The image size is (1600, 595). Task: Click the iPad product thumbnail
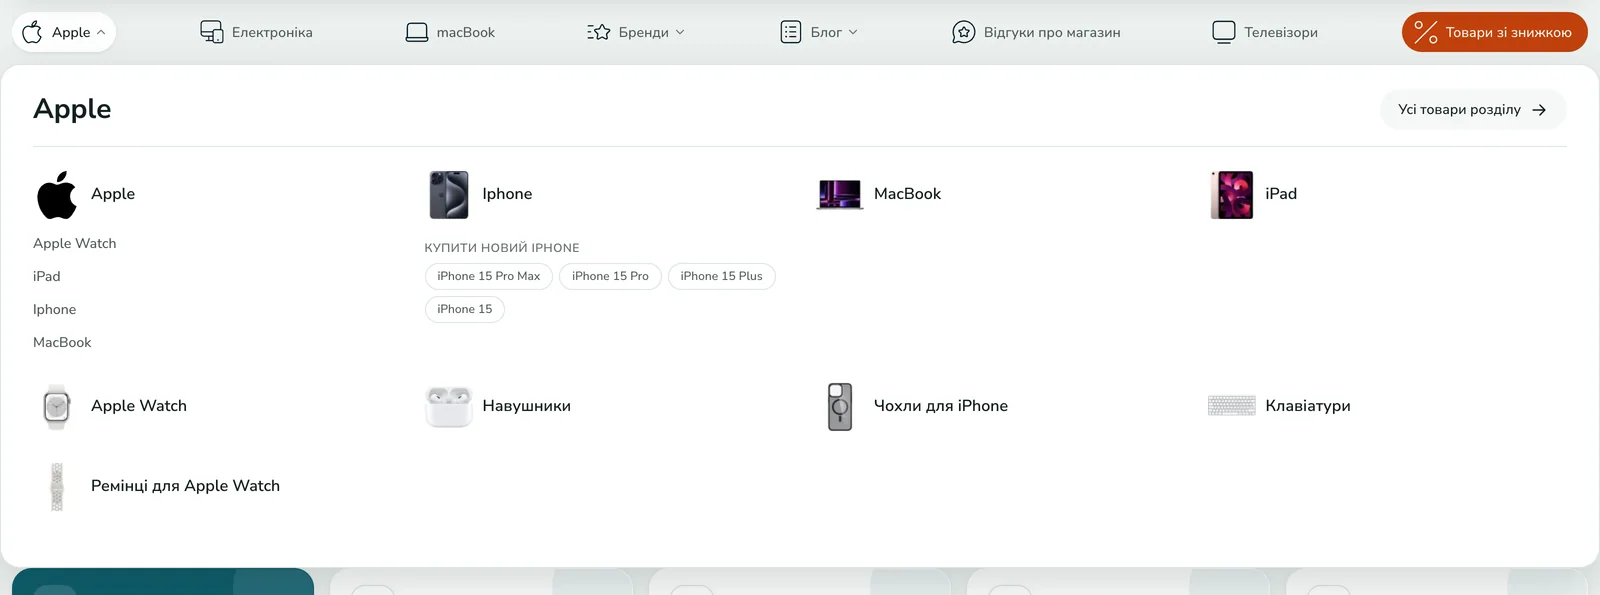(x=1232, y=194)
